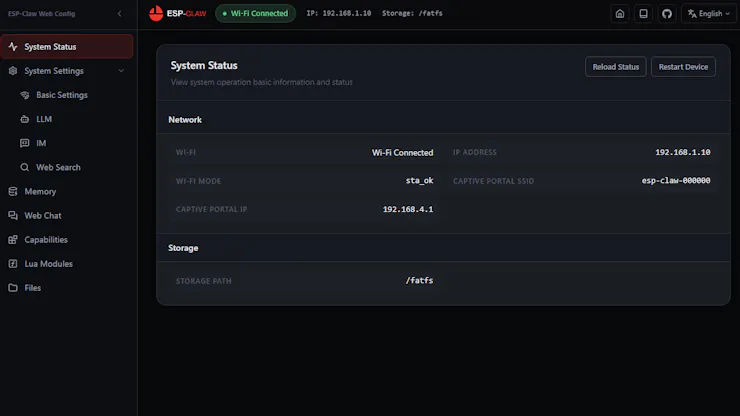Click the ESP-Claw logo
Image resolution: width=740 pixels, height=416 pixels.
(x=177, y=13)
